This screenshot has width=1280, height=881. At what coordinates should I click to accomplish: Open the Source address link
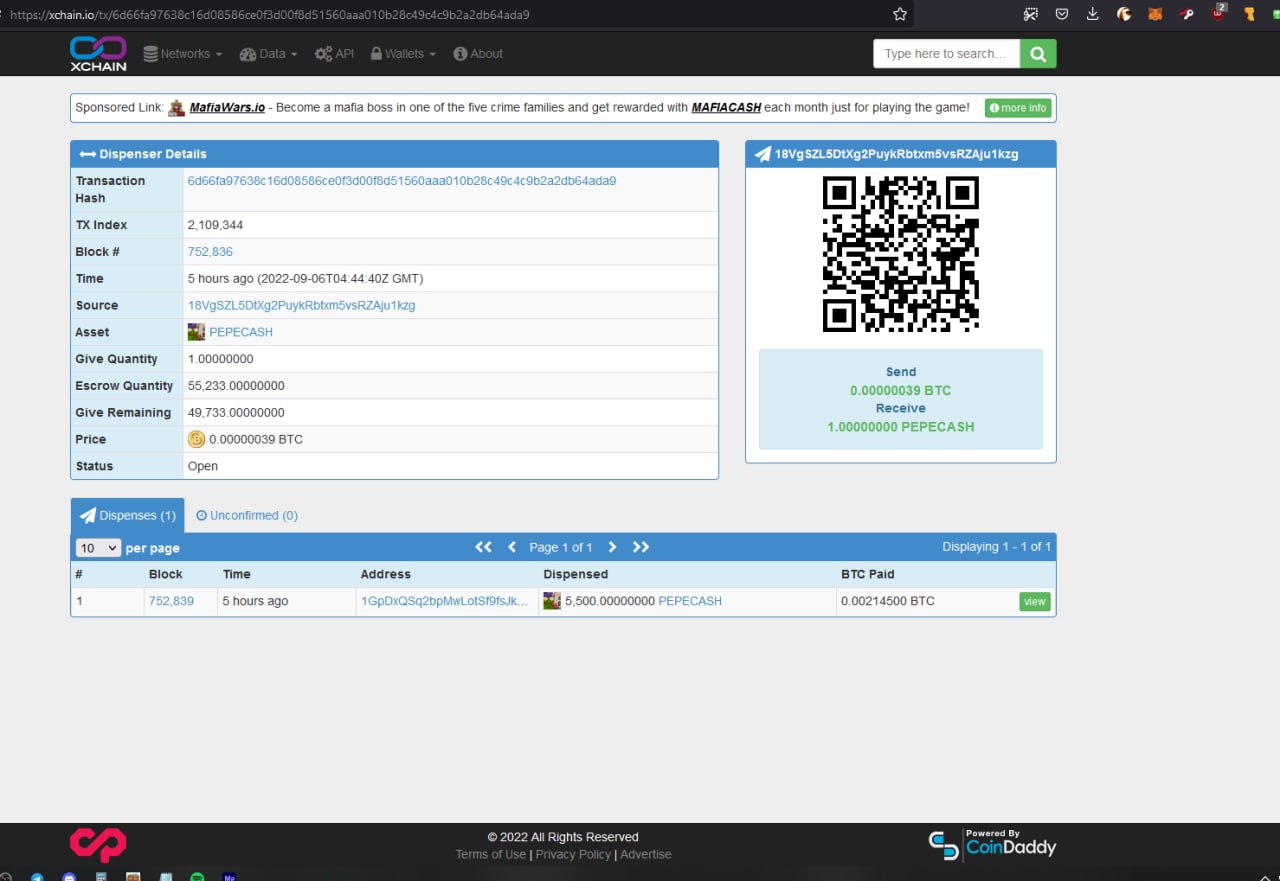tap(301, 305)
